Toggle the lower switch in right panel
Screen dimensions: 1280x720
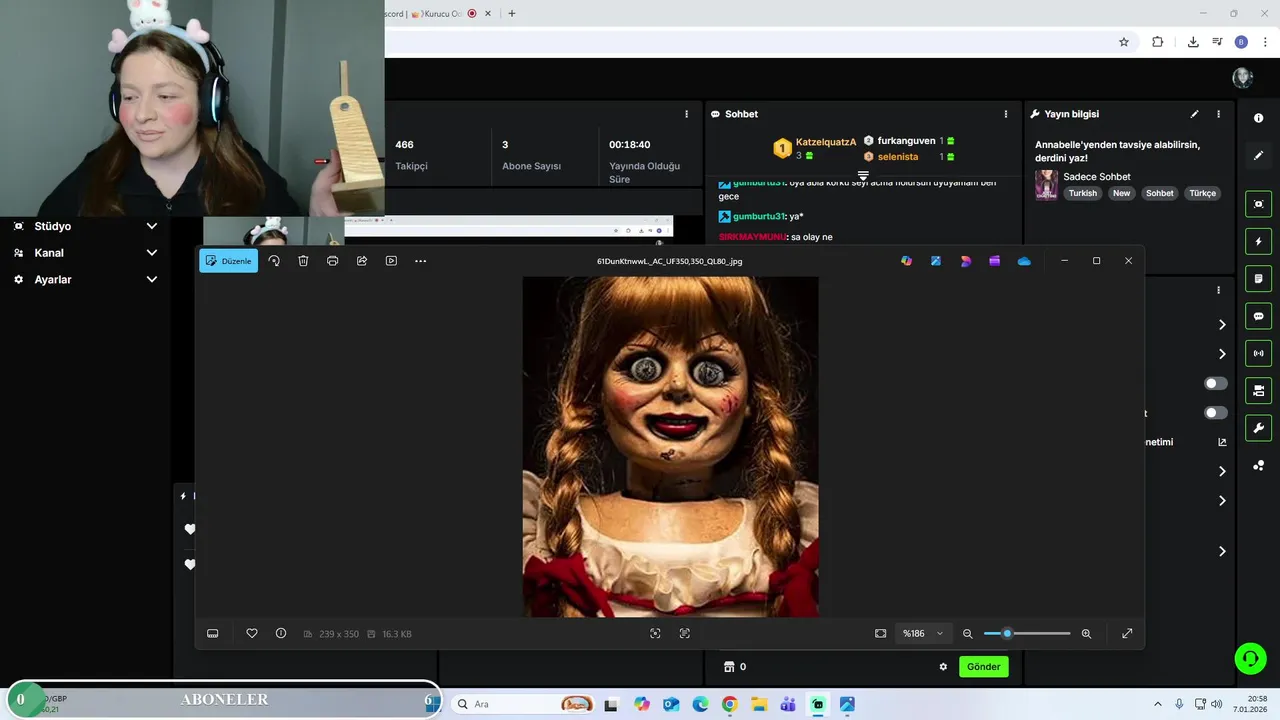pyautogui.click(x=1216, y=413)
